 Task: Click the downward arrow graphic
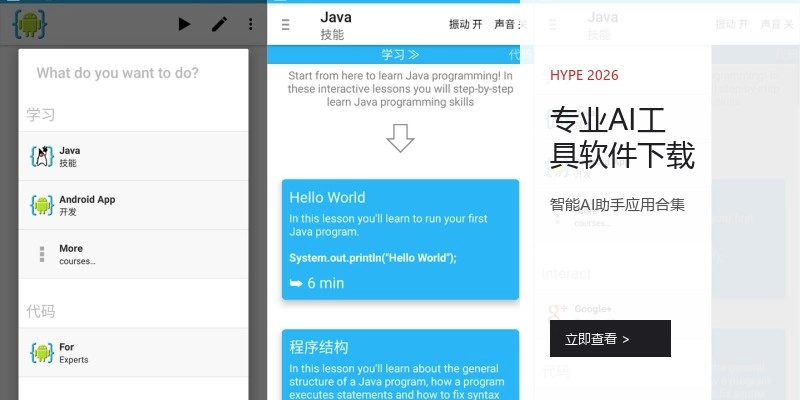coord(400,138)
